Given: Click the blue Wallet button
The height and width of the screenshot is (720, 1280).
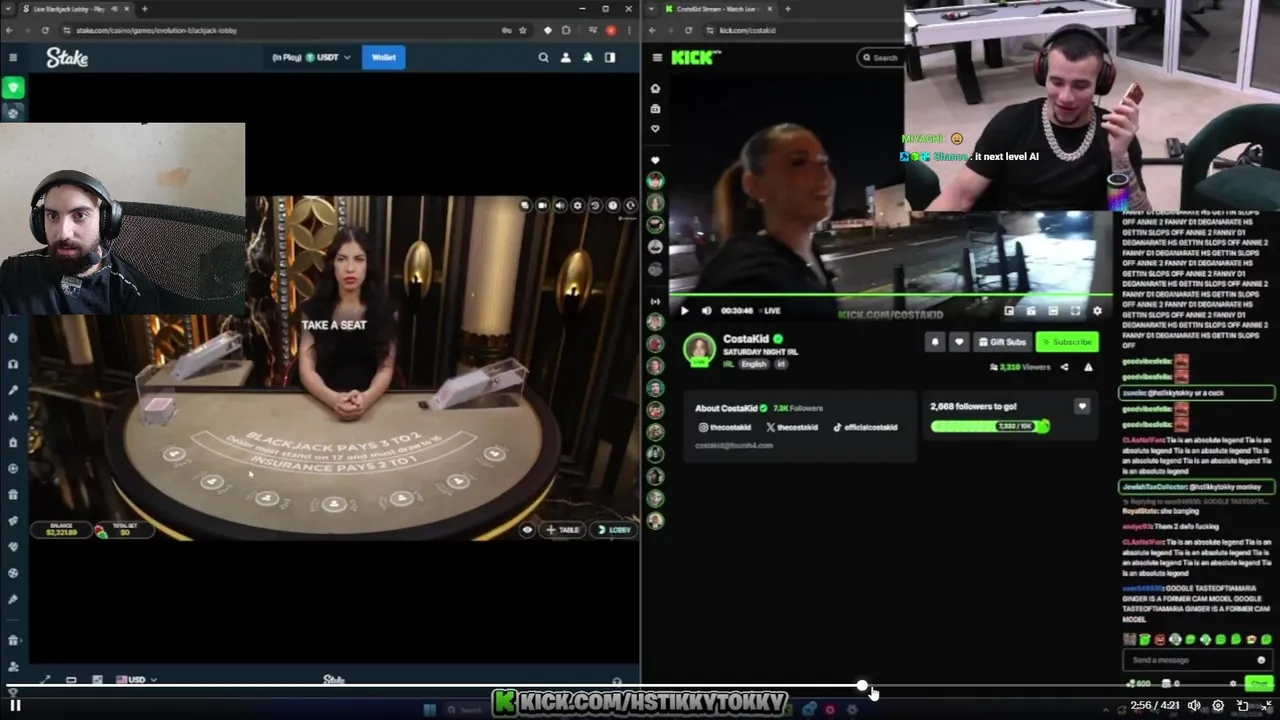Looking at the screenshot, I should tap(384, 58).
